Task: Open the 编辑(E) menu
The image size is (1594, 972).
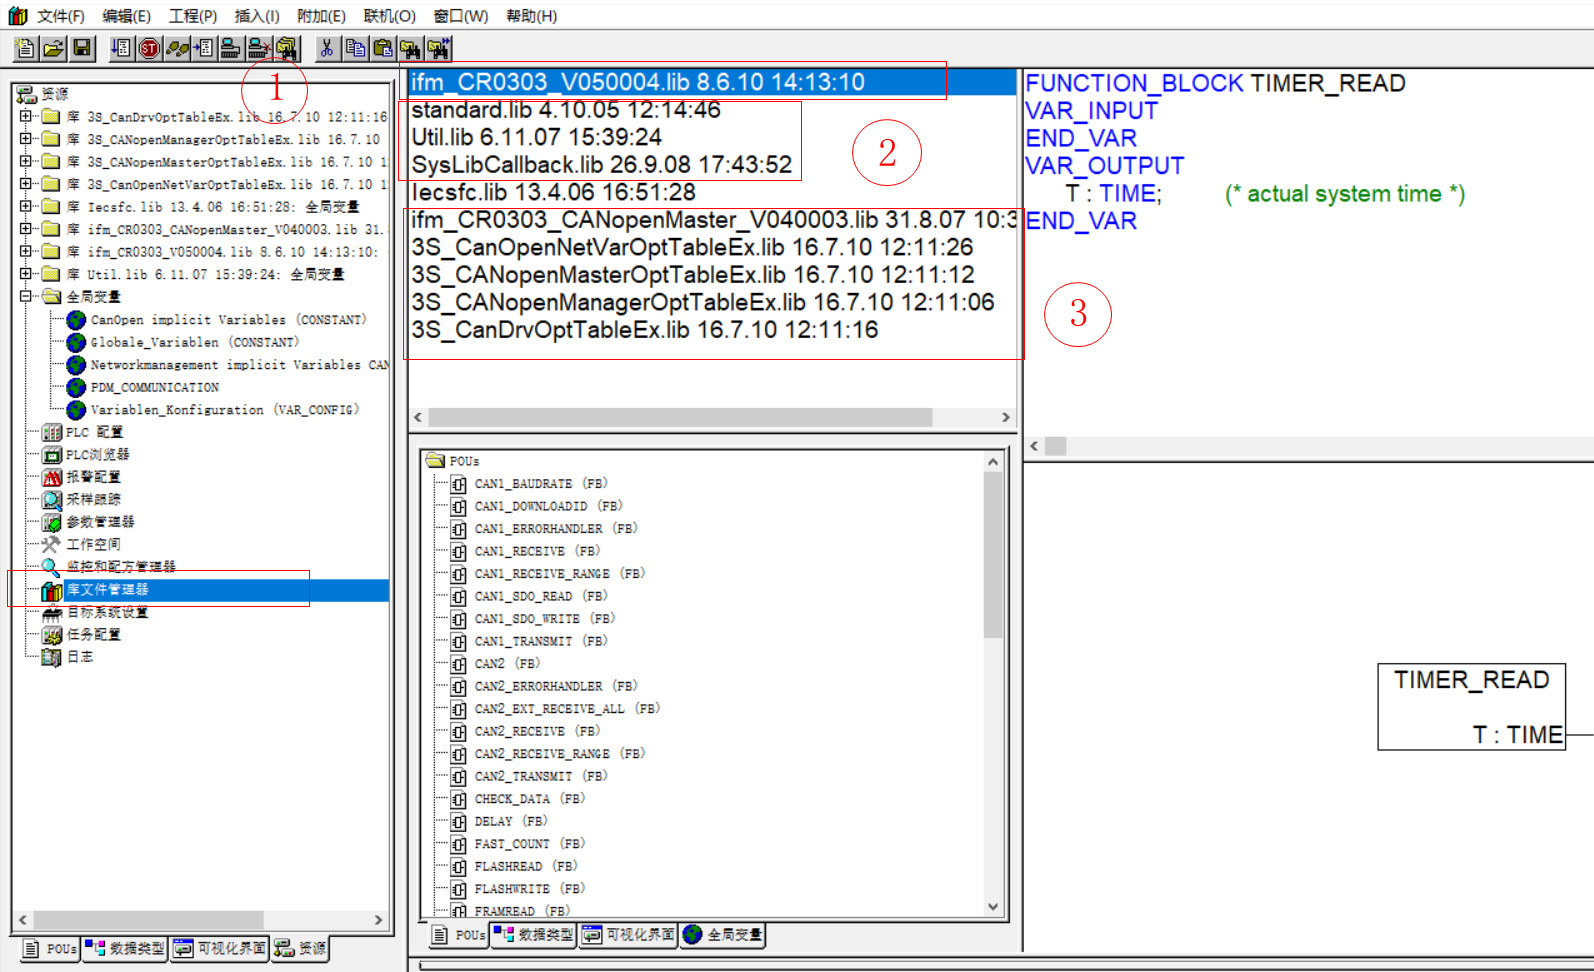Action: coord(126,16)
